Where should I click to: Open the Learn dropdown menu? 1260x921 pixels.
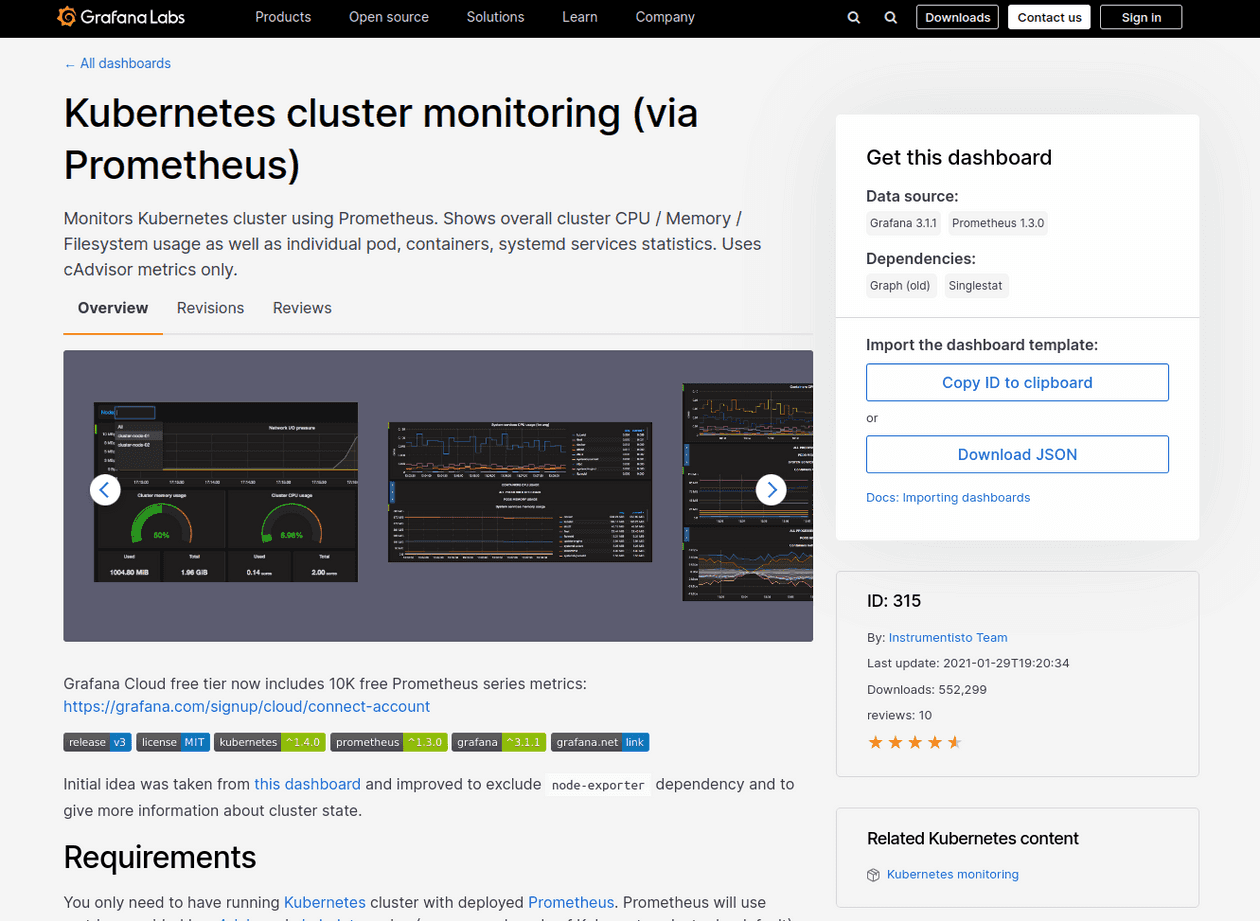580,17
